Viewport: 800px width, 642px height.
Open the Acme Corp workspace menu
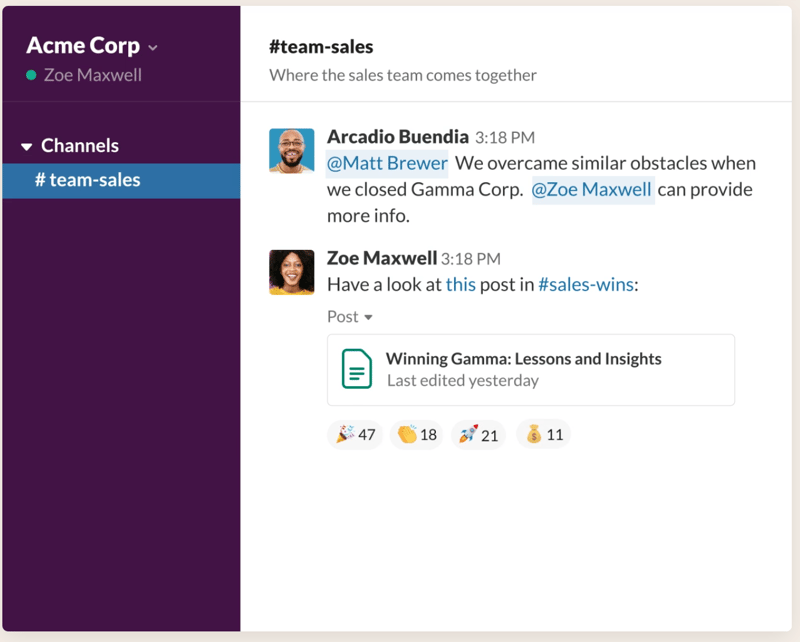92,46
